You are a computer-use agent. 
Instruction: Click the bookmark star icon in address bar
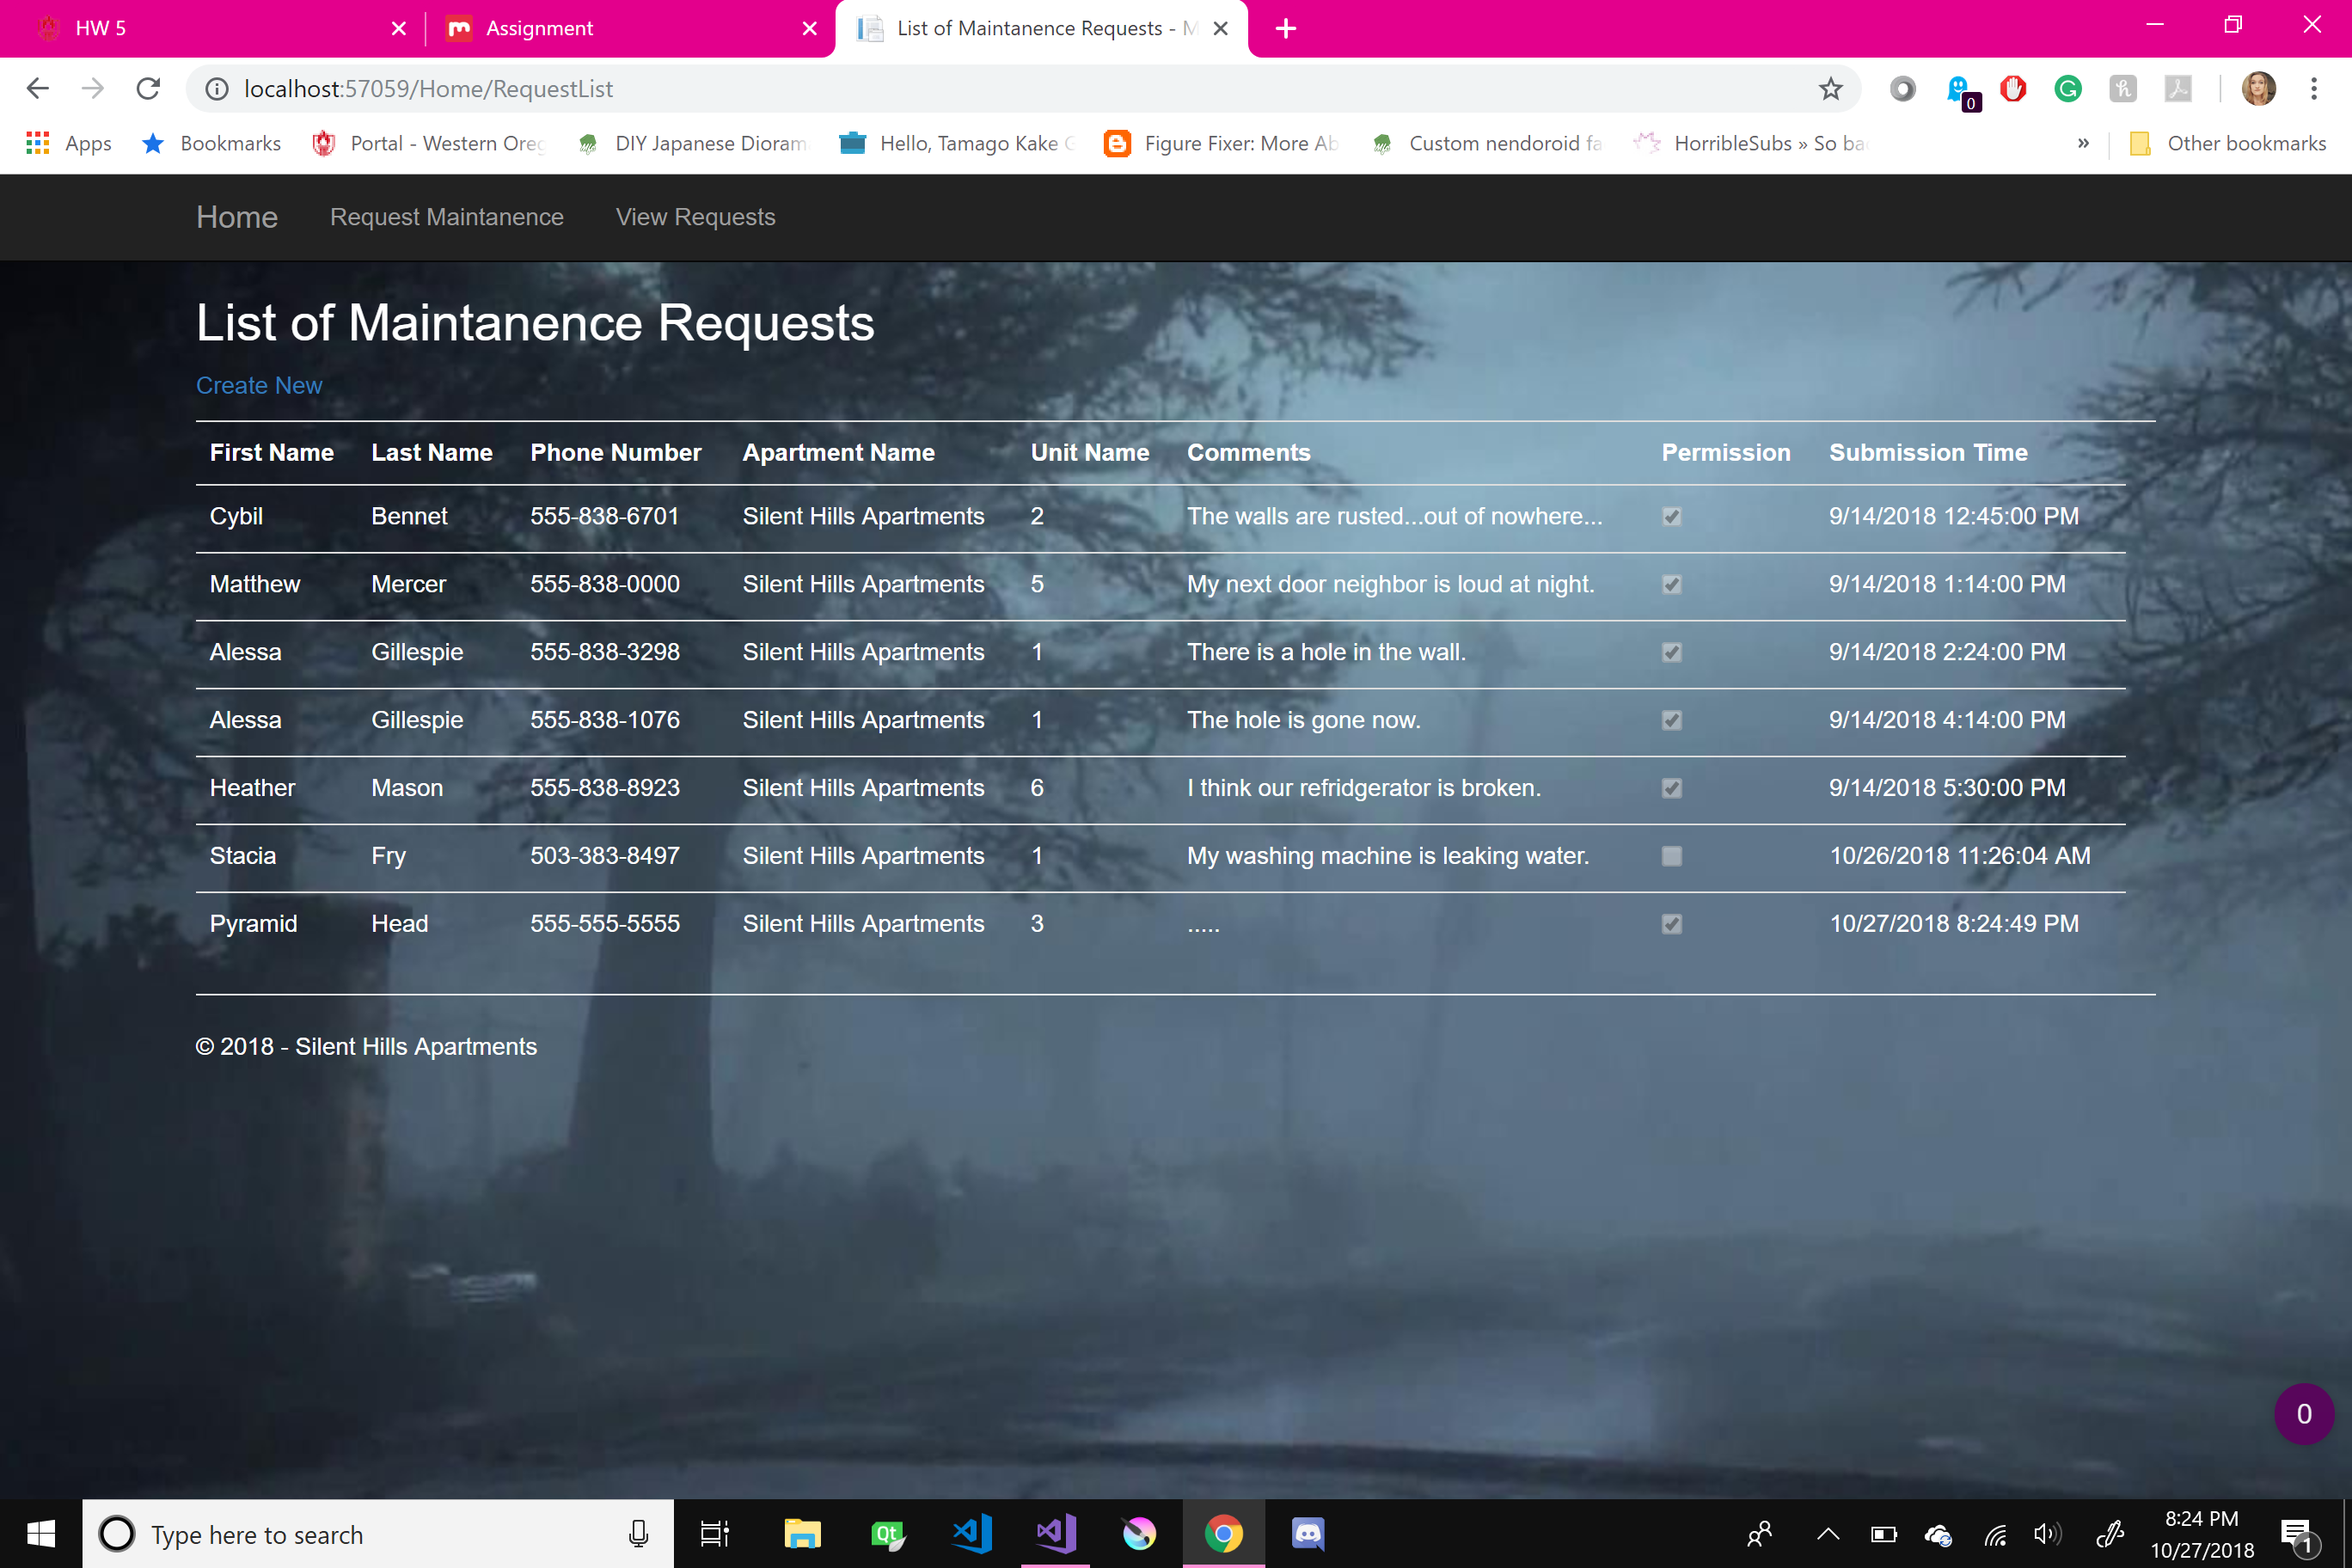click(1830, 89)
